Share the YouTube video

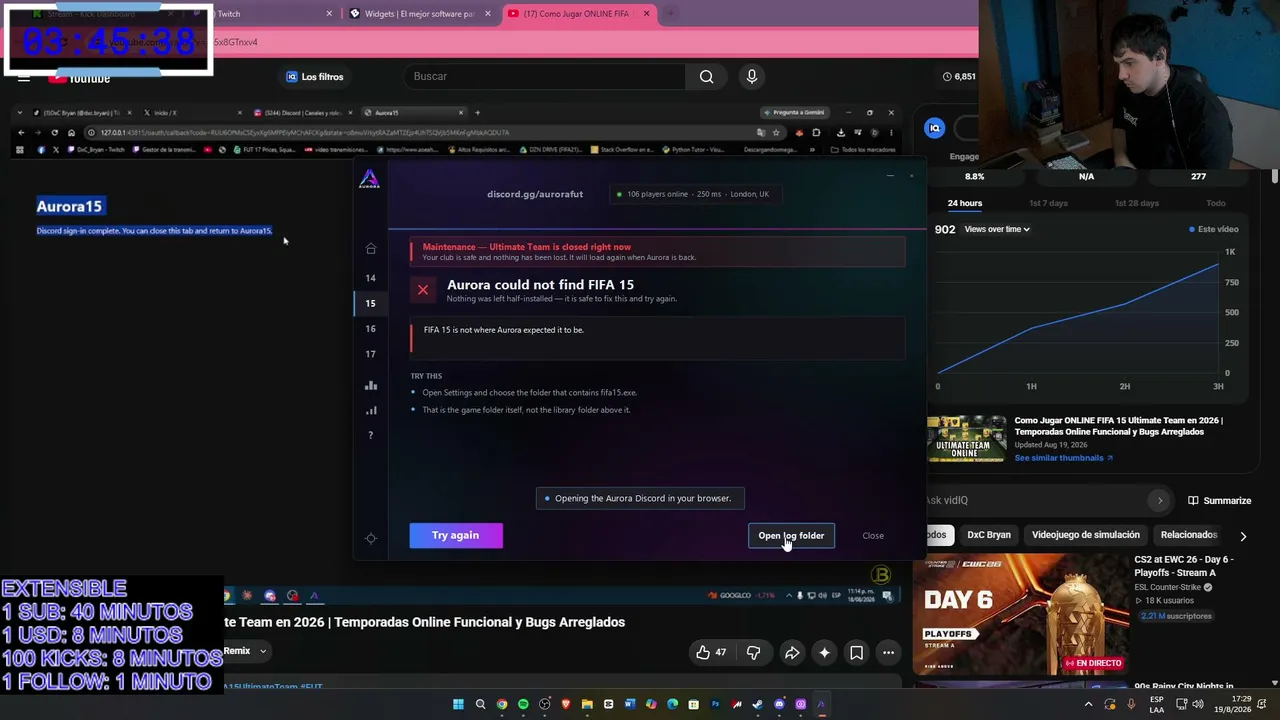coord(792,653)
